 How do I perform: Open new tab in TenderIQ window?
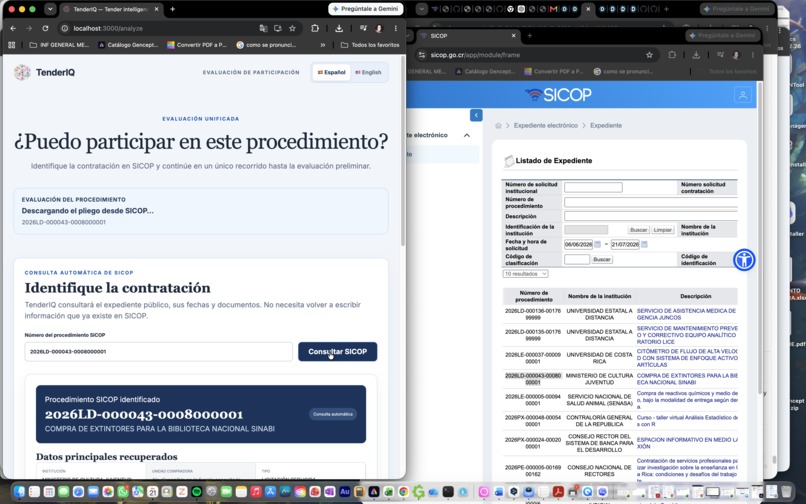pos(173,9)
